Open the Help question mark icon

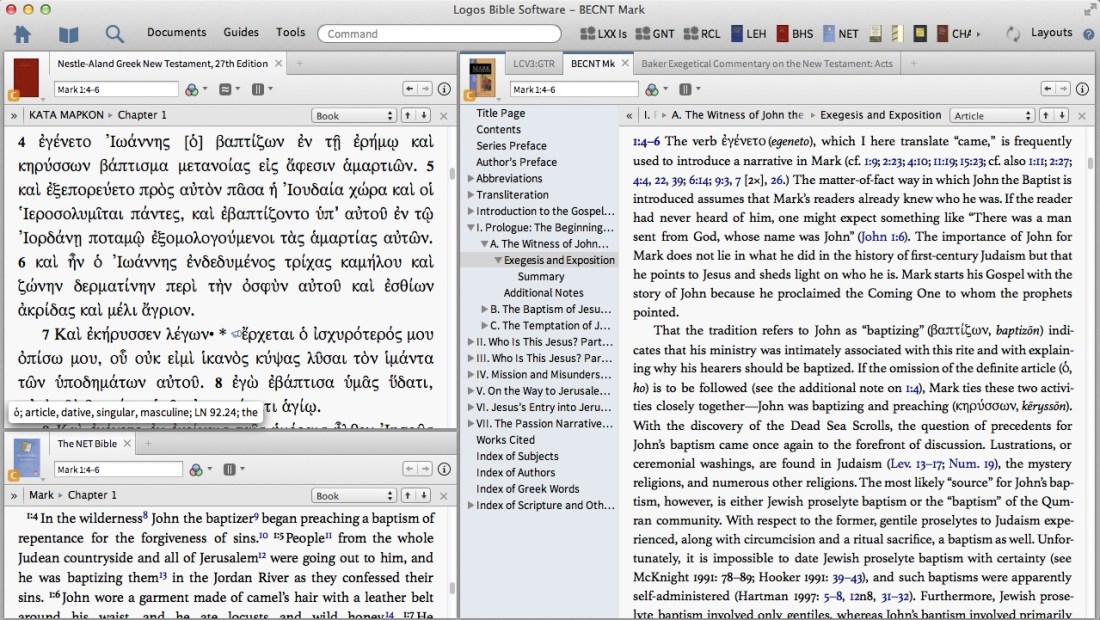click(1088, 34)
